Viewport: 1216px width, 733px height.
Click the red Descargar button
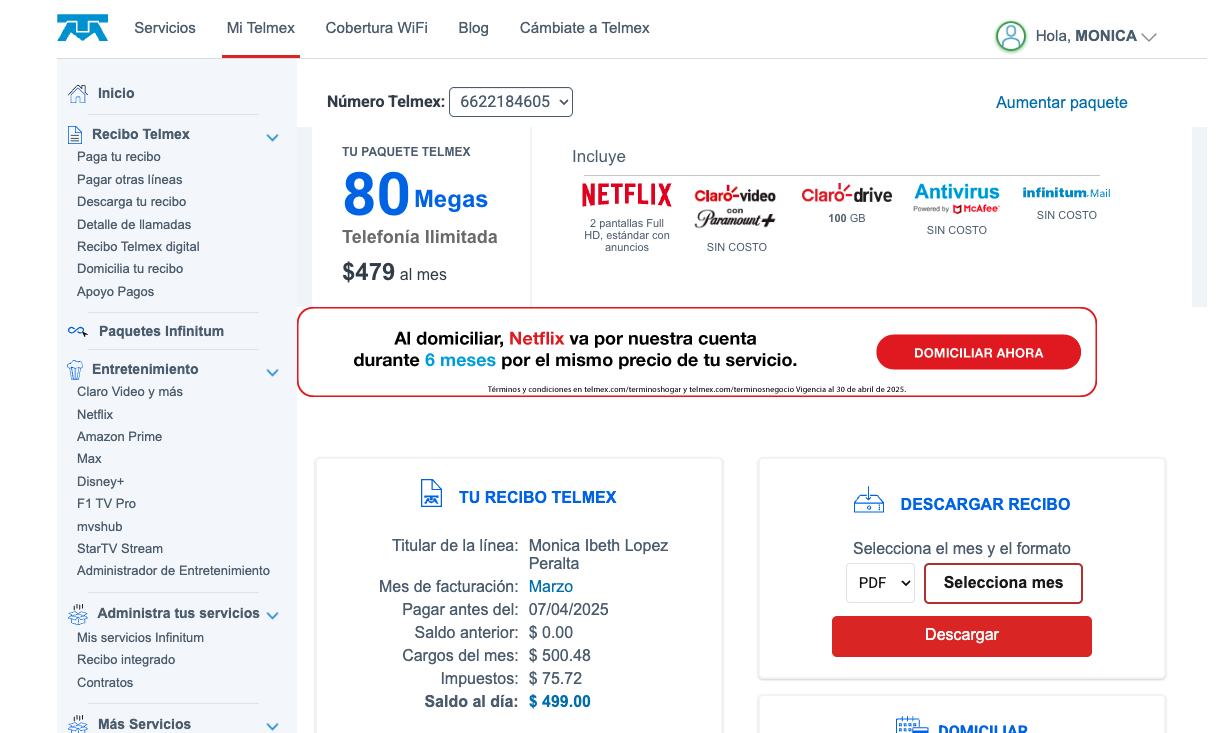click(962, 635)
